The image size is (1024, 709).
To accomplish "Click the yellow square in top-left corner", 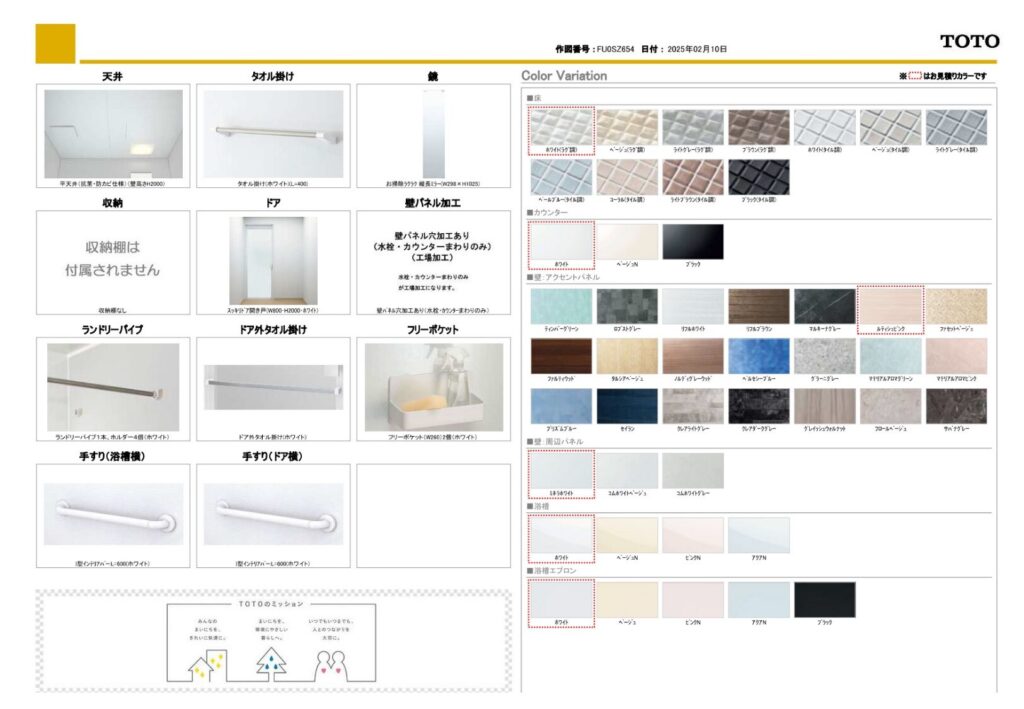I will click(55, 43).
